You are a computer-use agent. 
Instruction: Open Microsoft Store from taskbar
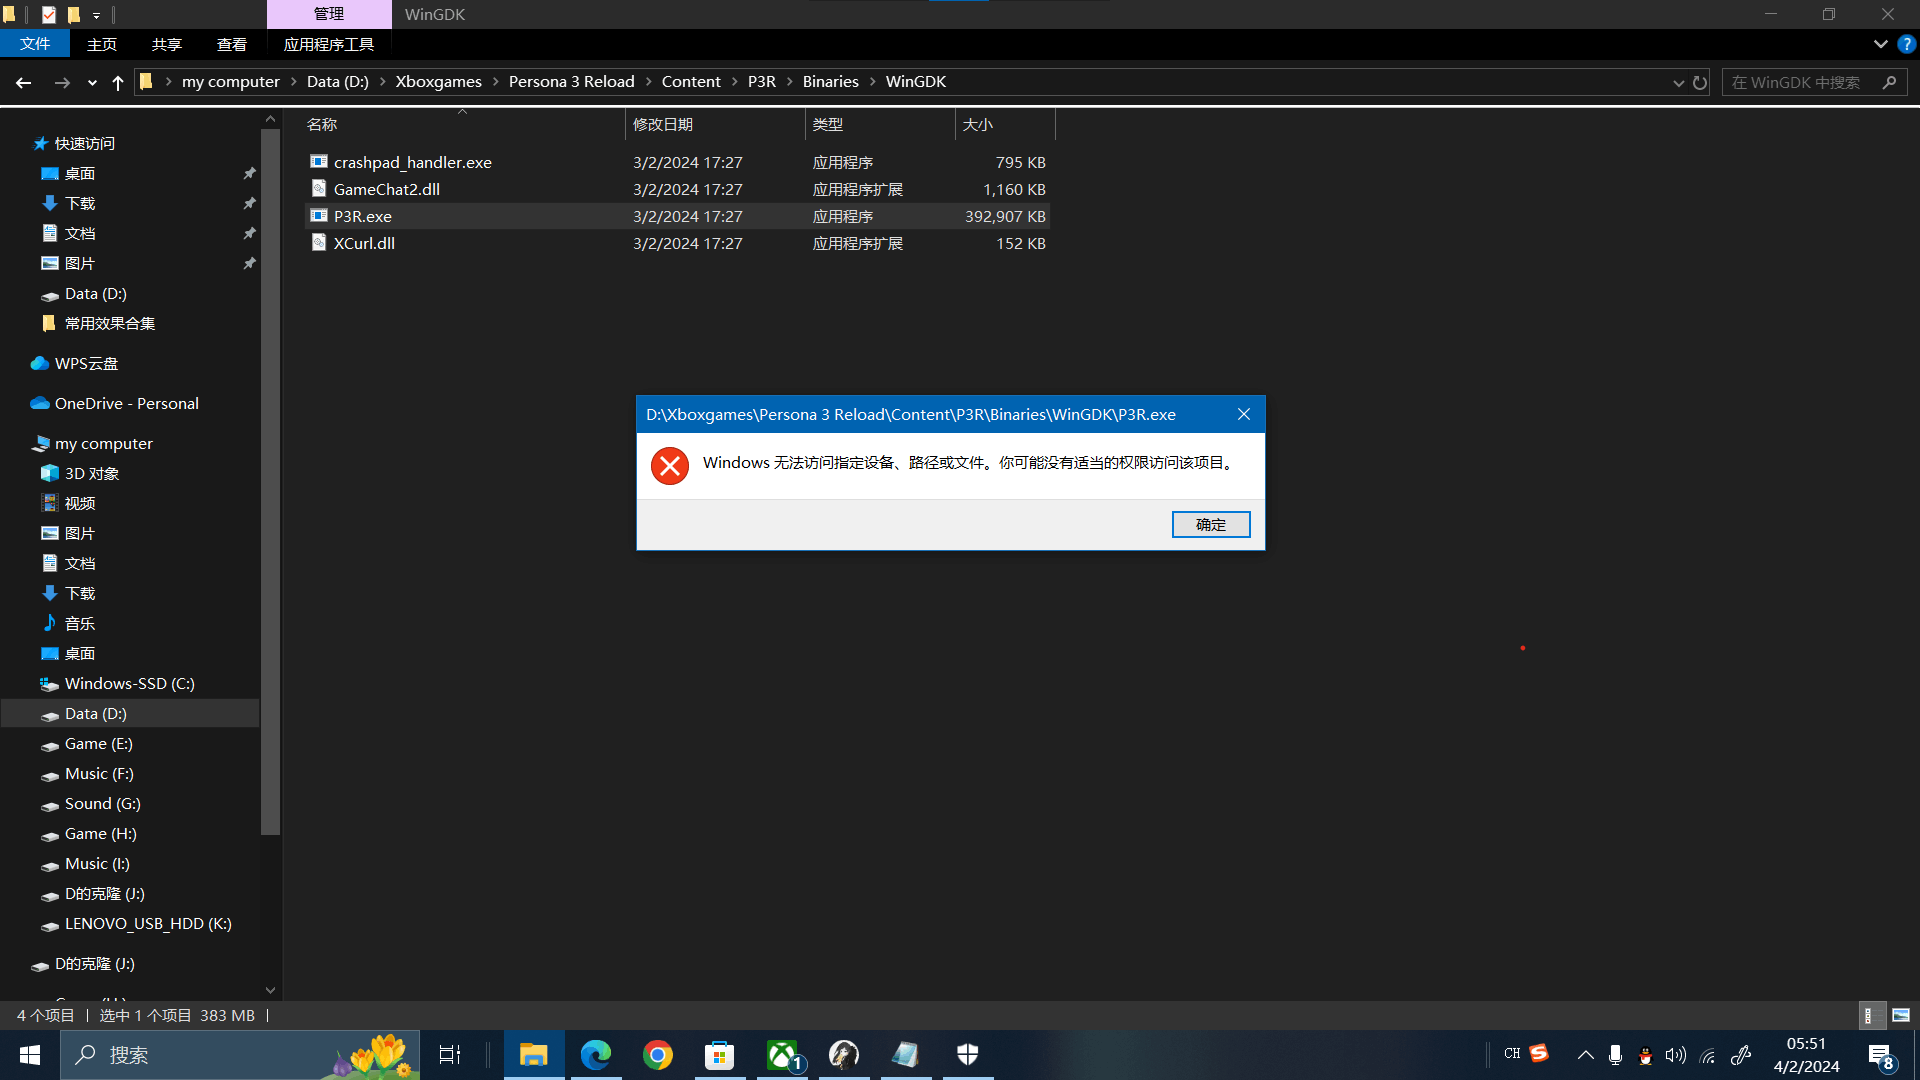coord(720,1055)
